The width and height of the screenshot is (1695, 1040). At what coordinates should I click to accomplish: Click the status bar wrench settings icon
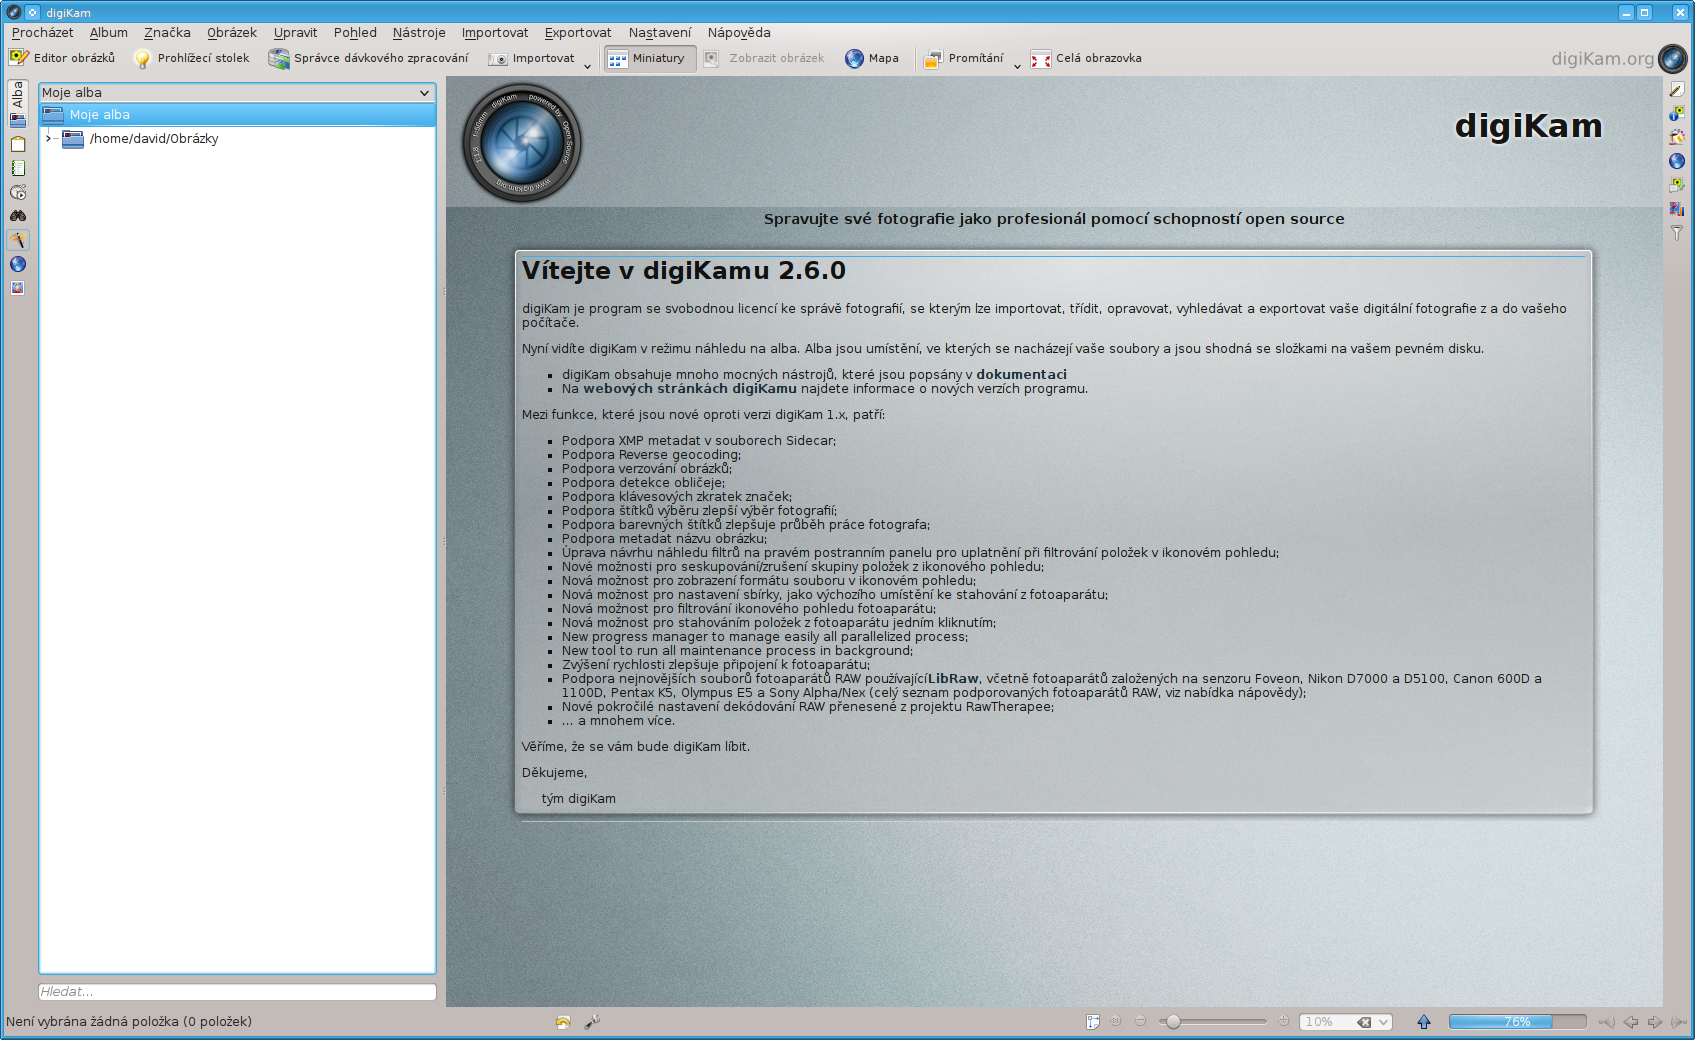(592, 1022)
